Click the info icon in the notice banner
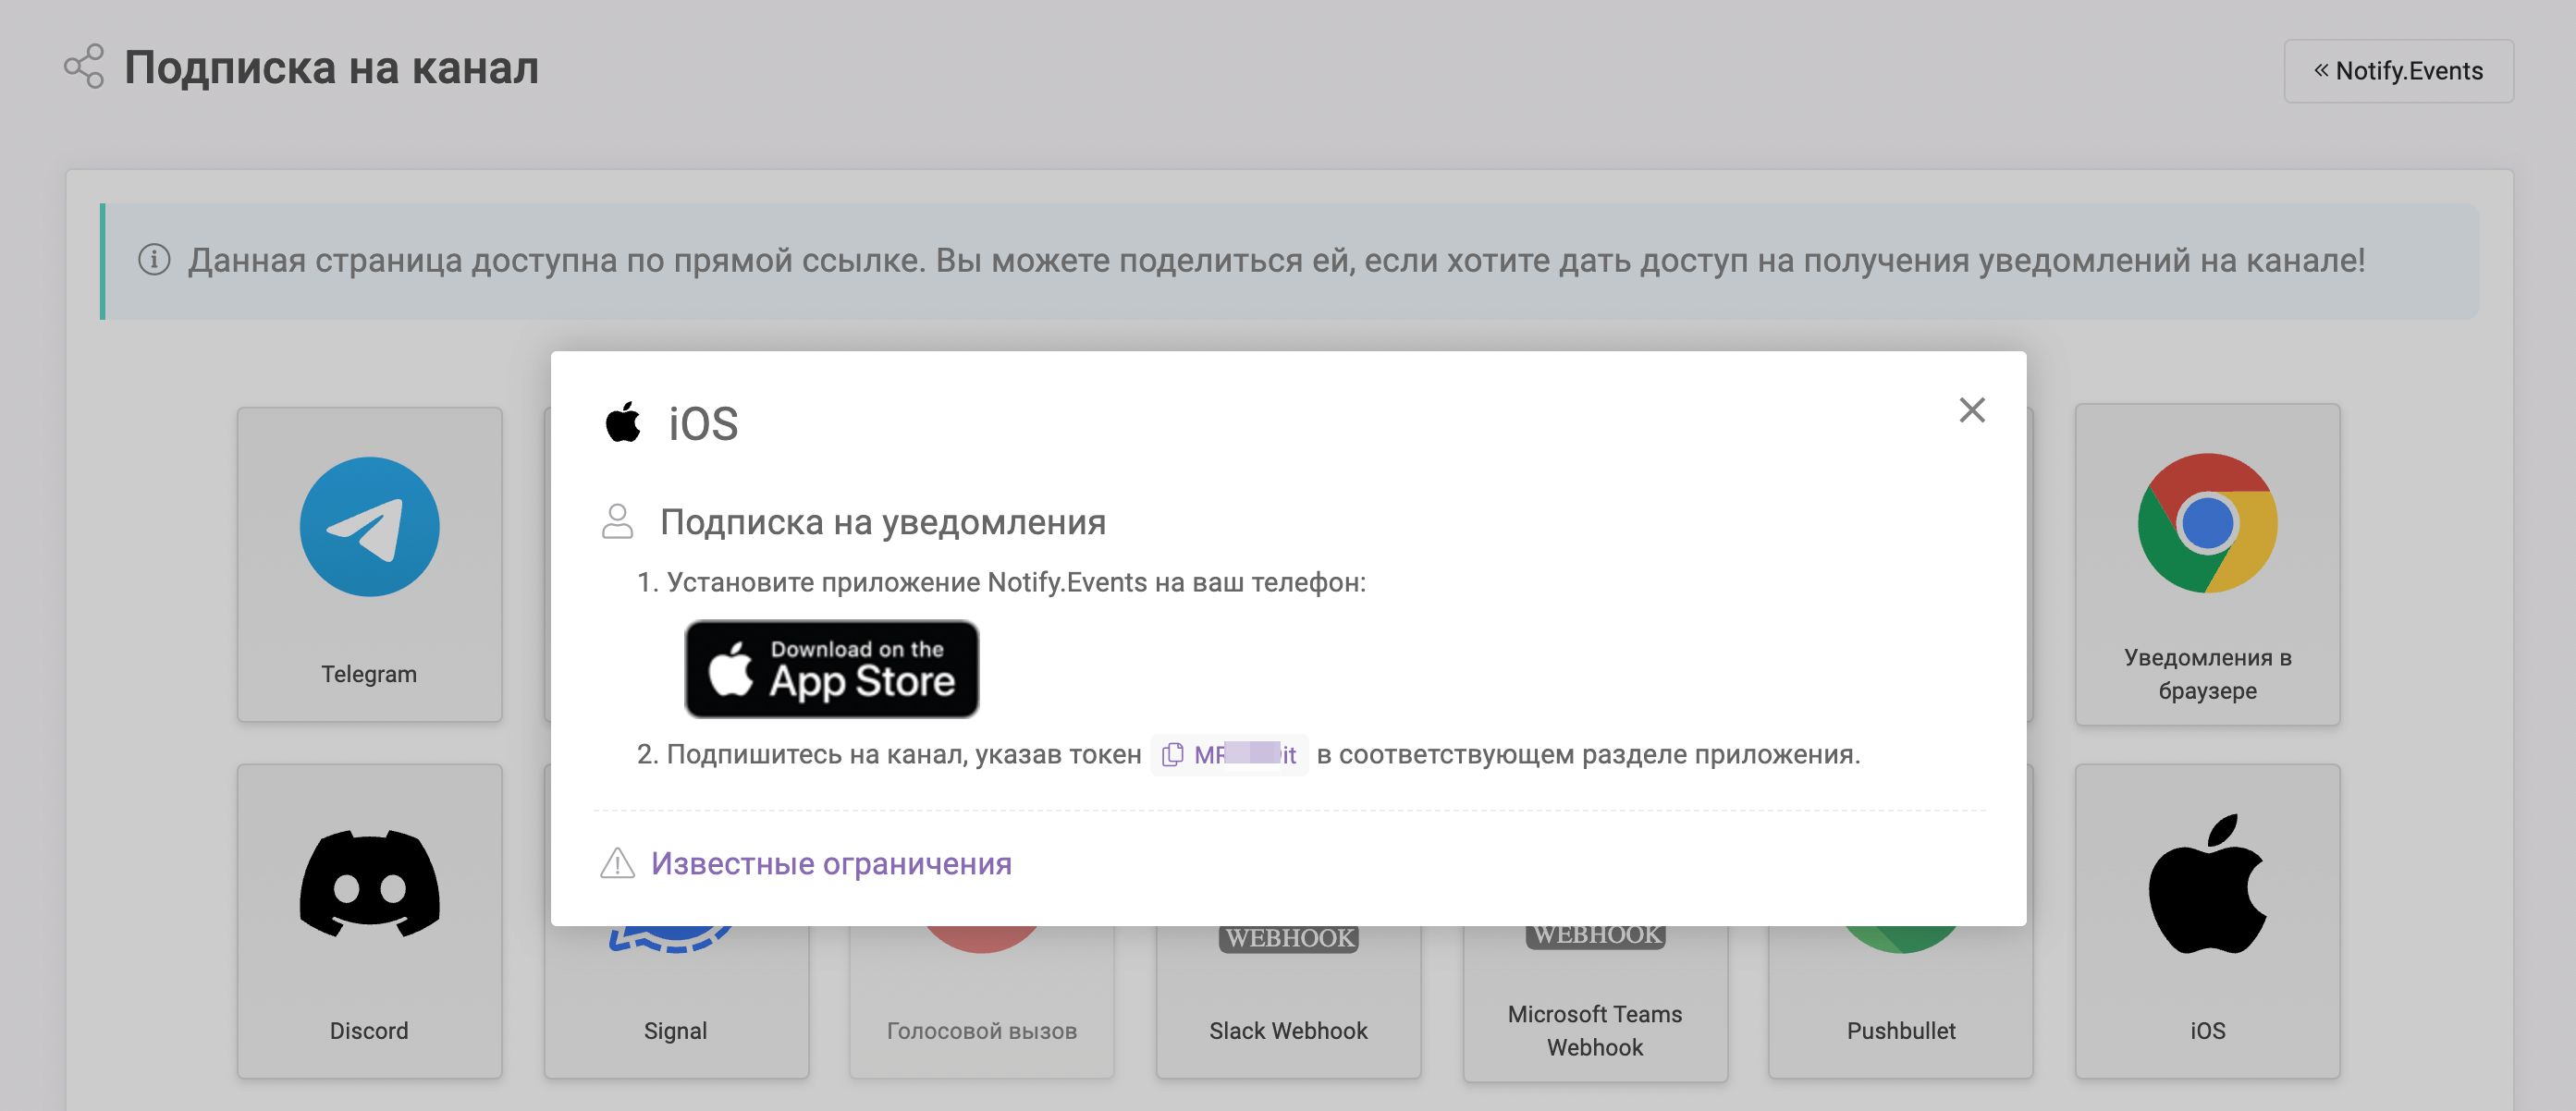This screenshot has height=1111, width=2576. [154, 260]
